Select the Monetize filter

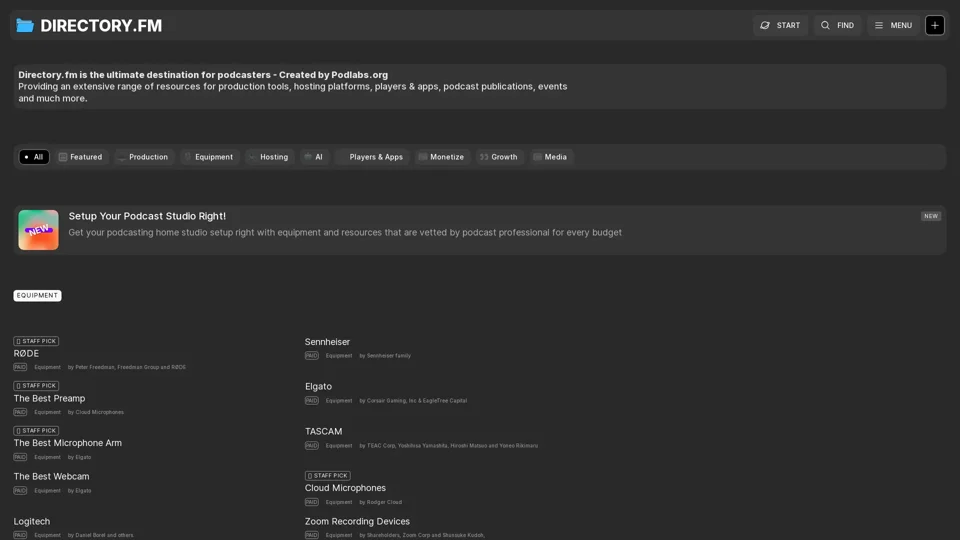442,157
